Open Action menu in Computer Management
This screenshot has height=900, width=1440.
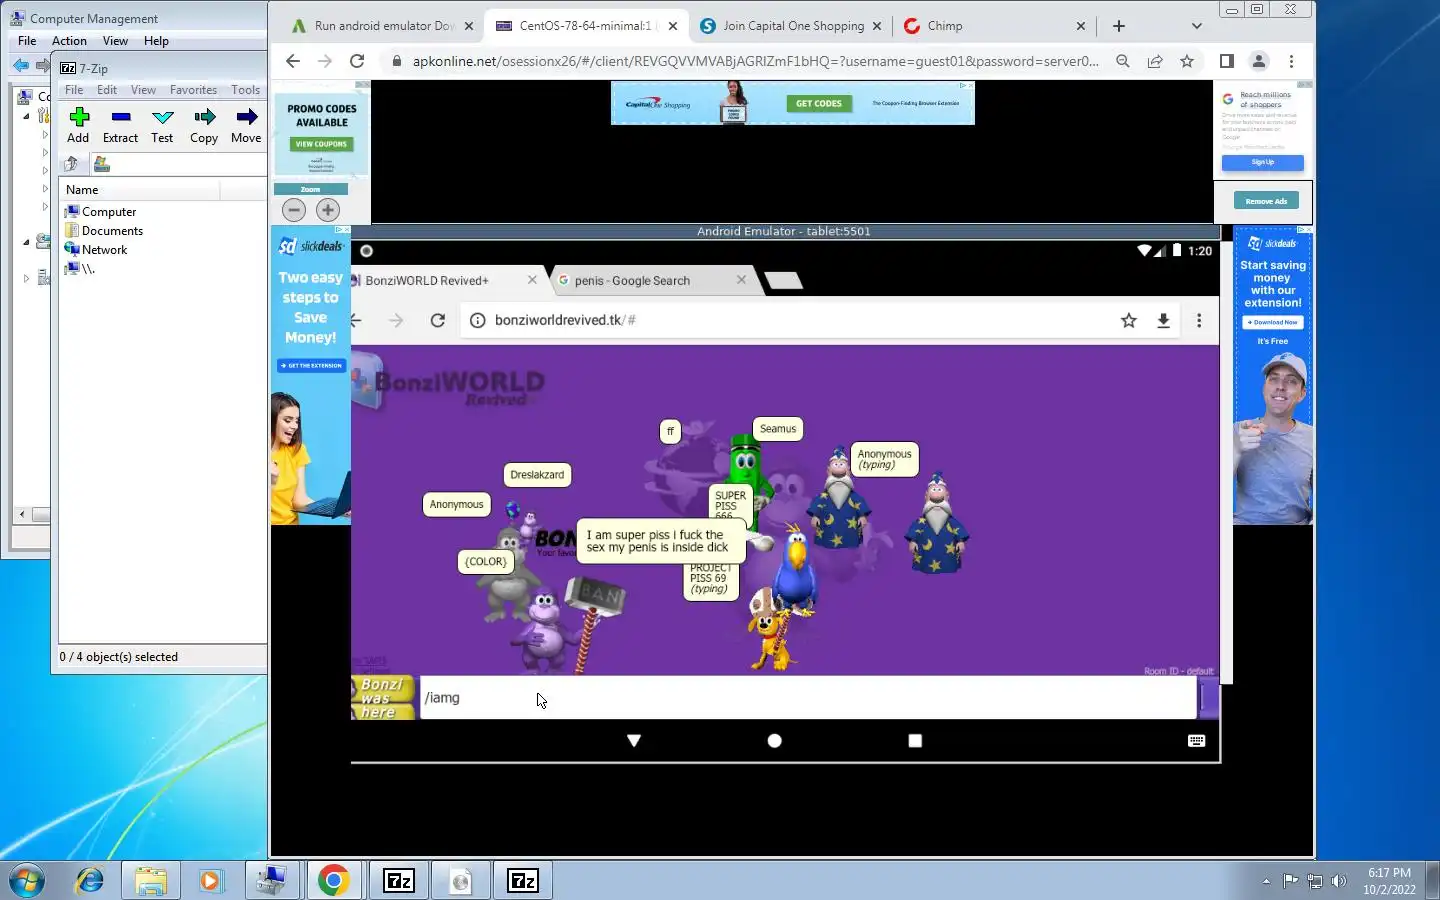69,41
